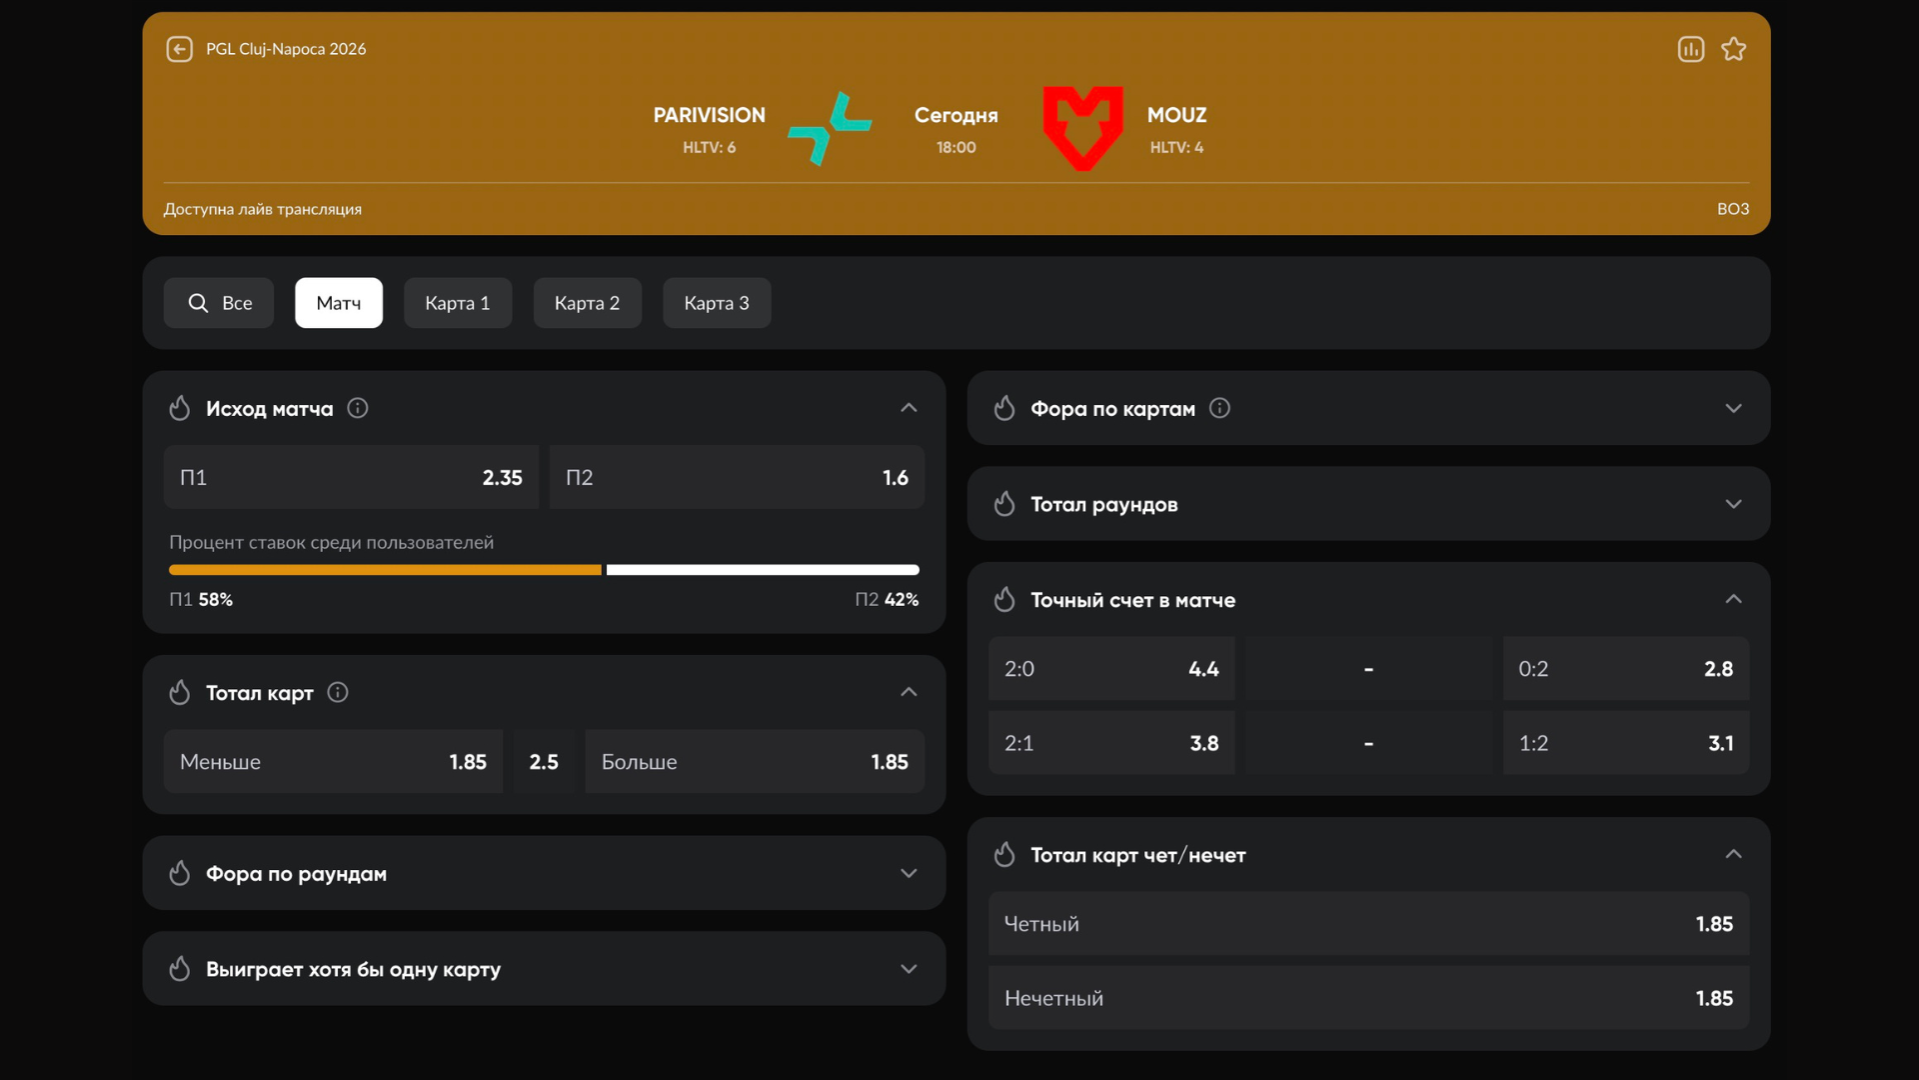Expand the Фора по раундам section
The height and width of the screenshot is (1080, 1919).
908,873
